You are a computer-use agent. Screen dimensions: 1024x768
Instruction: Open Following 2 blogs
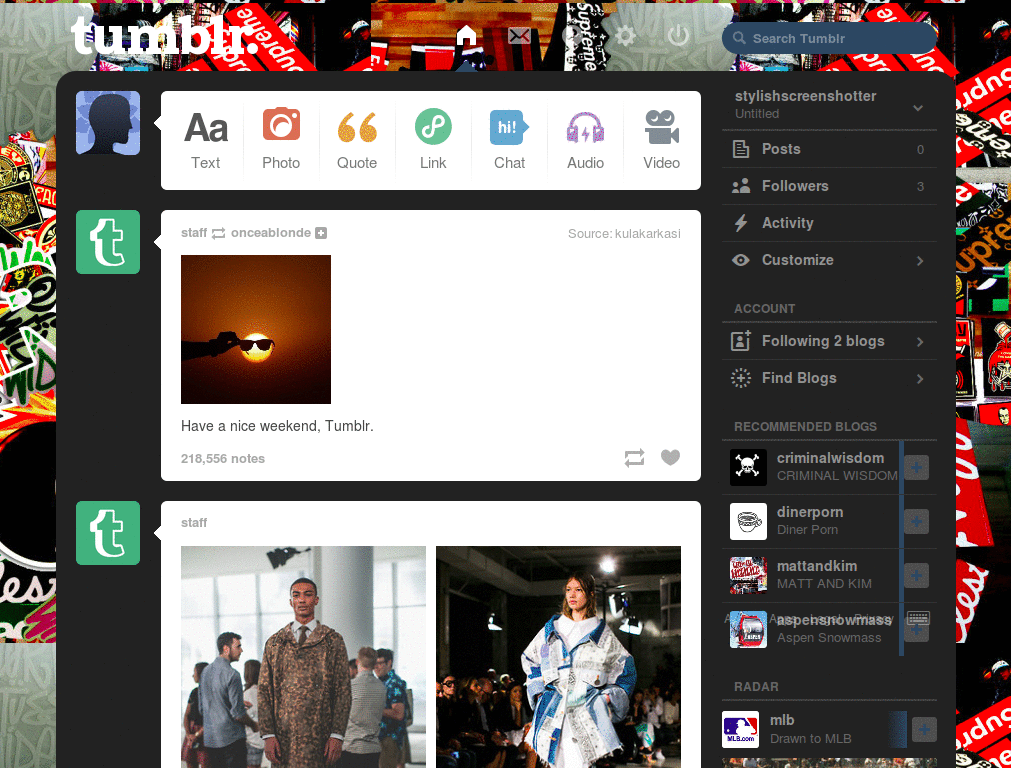[x=829, y=341]
